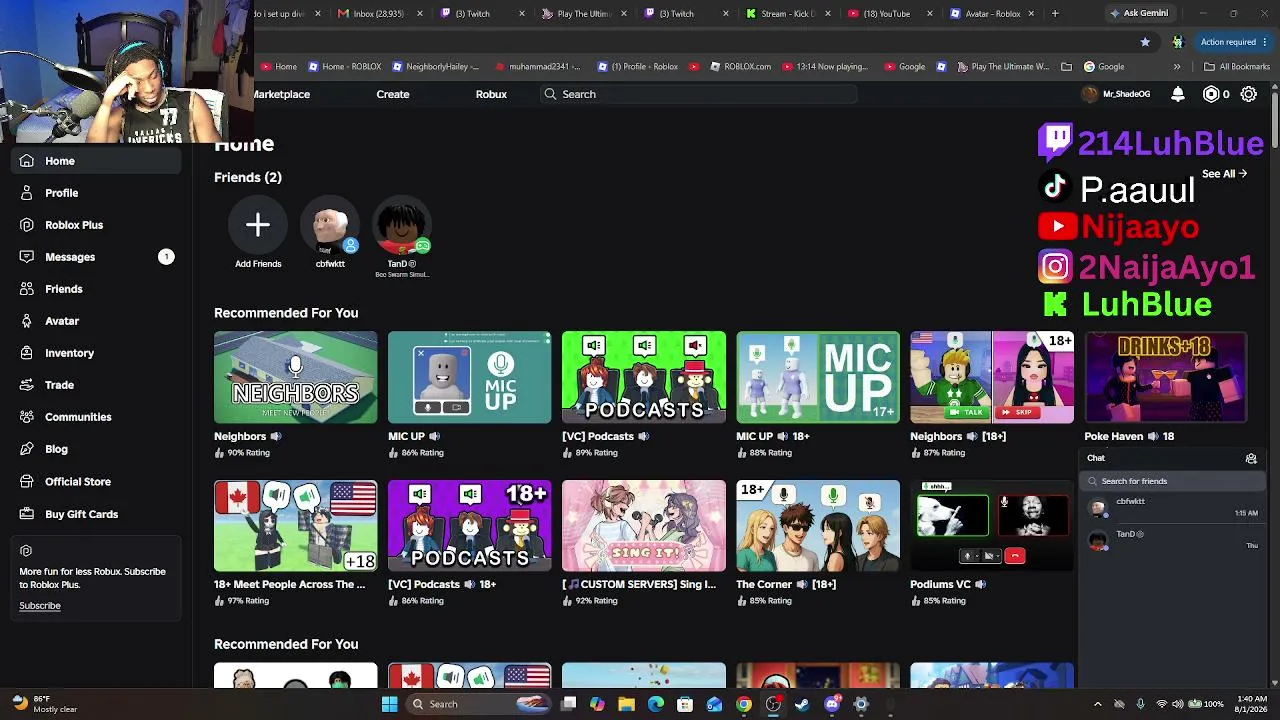Screen dimensions: 1280x720
Task: Open the Sing It custom servers thumbnail
Action: click(644, 526)
